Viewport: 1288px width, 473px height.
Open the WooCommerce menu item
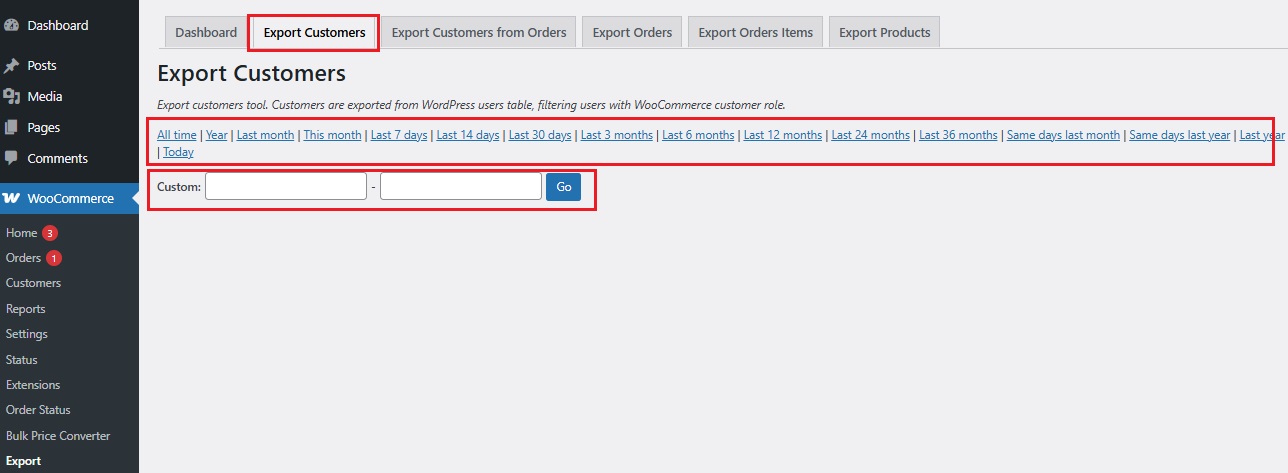coord(69,198)
